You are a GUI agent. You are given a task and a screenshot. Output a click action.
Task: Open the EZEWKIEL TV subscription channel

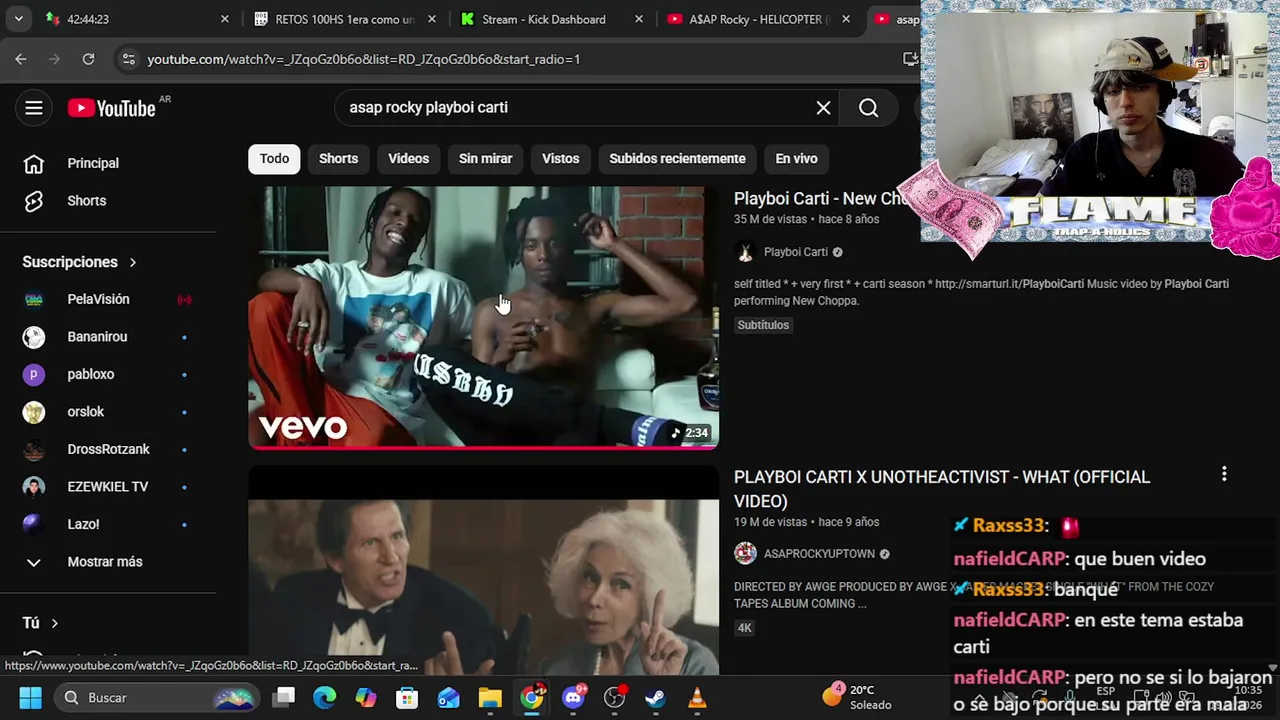[x=108, y=487]
